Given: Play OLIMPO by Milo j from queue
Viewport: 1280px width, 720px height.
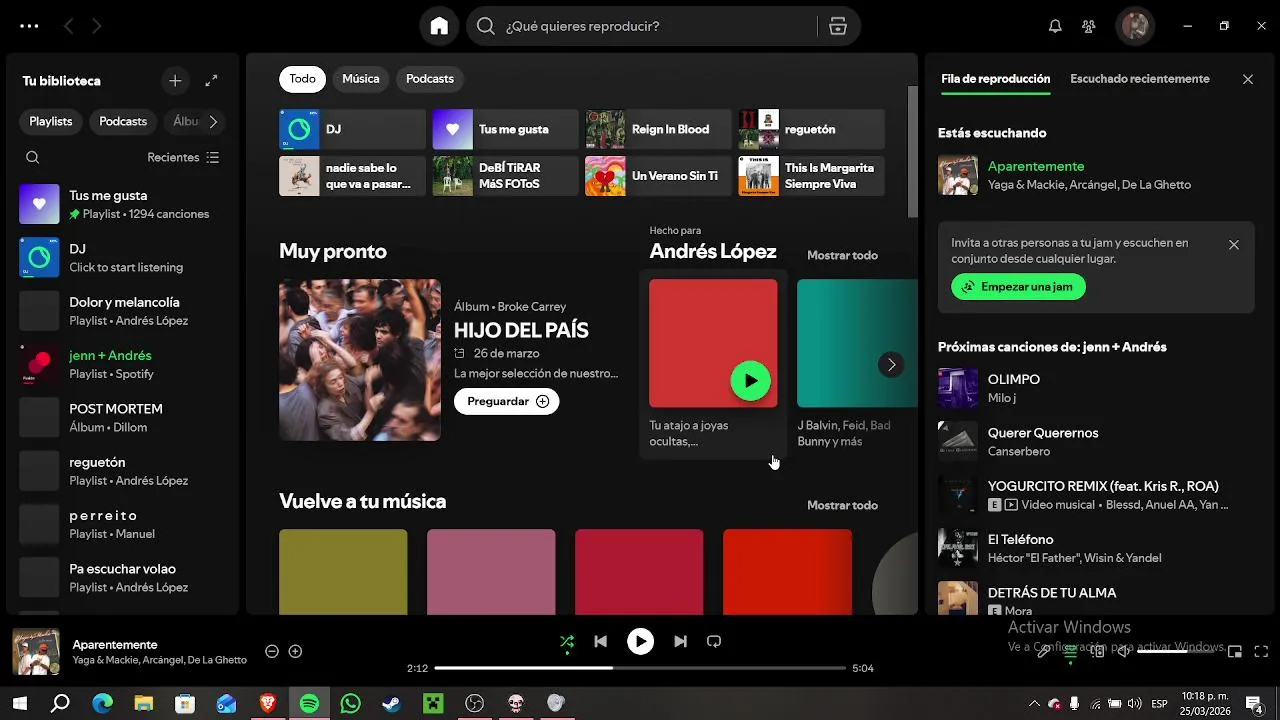Looking at the screenshot, I should click(1096, 388).
